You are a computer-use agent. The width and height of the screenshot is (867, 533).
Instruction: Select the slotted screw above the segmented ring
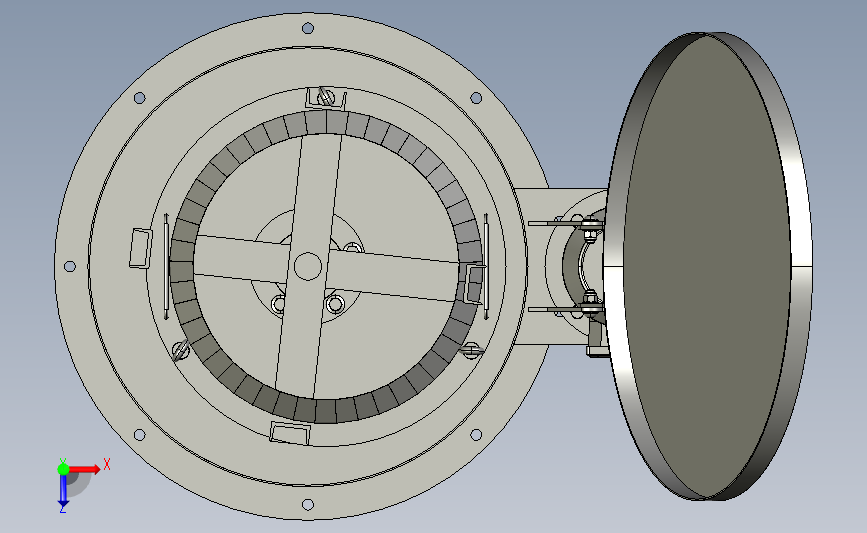(x=327, y=97)
